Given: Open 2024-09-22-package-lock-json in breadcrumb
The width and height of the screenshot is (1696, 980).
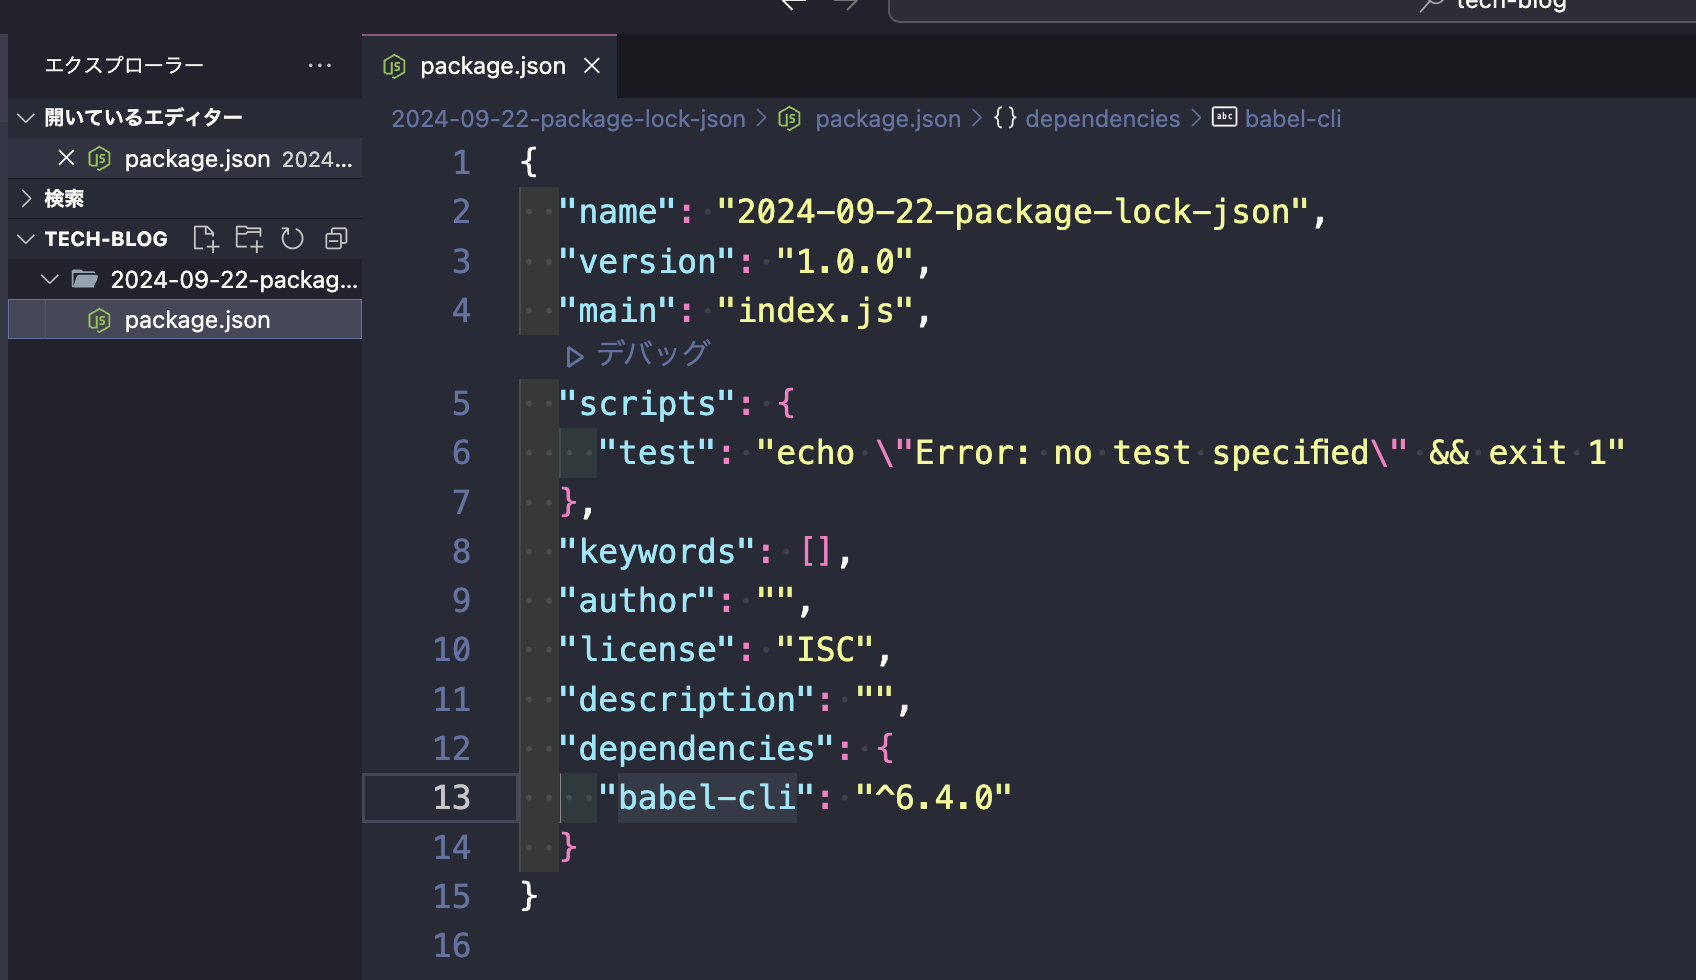Looking at the screenshot, I should pos(568,117).
